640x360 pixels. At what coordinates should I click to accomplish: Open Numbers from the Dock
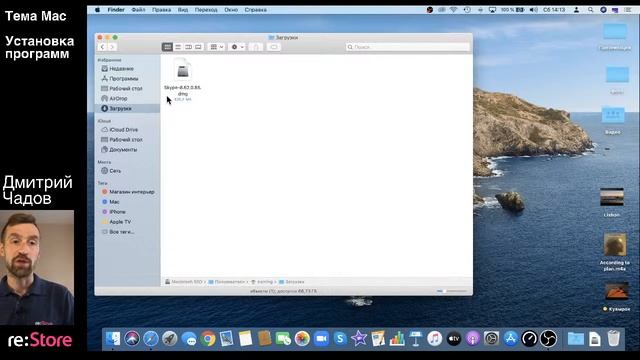point(397,339)
